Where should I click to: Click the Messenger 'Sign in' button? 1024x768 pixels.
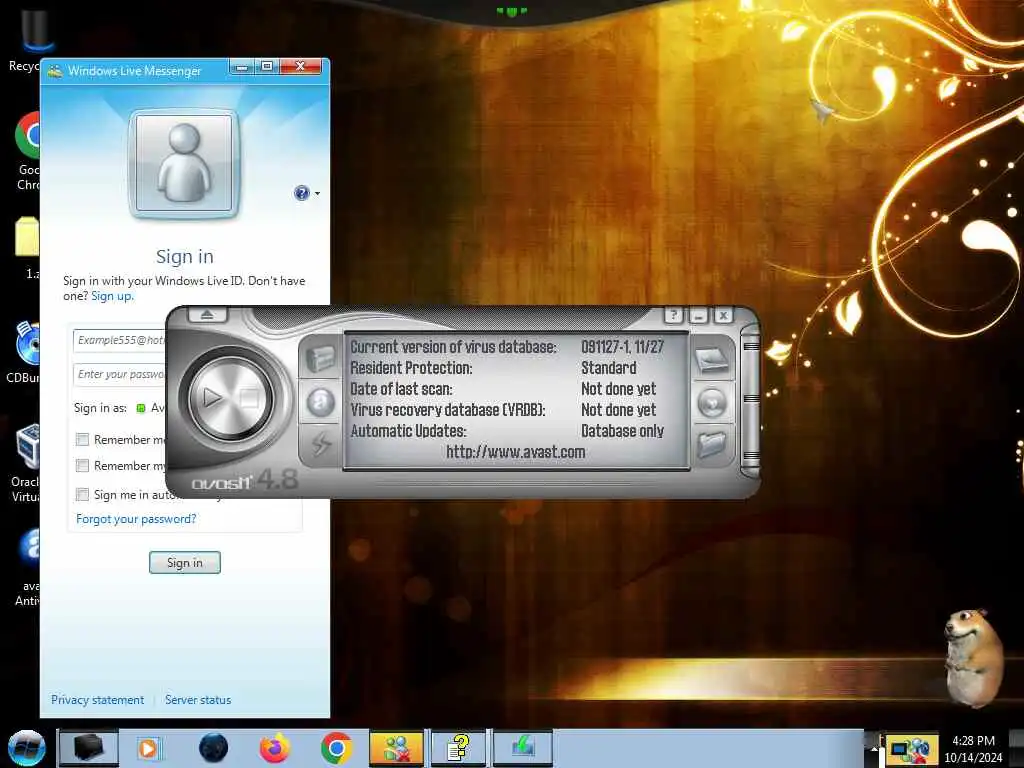tap(185, 562)
